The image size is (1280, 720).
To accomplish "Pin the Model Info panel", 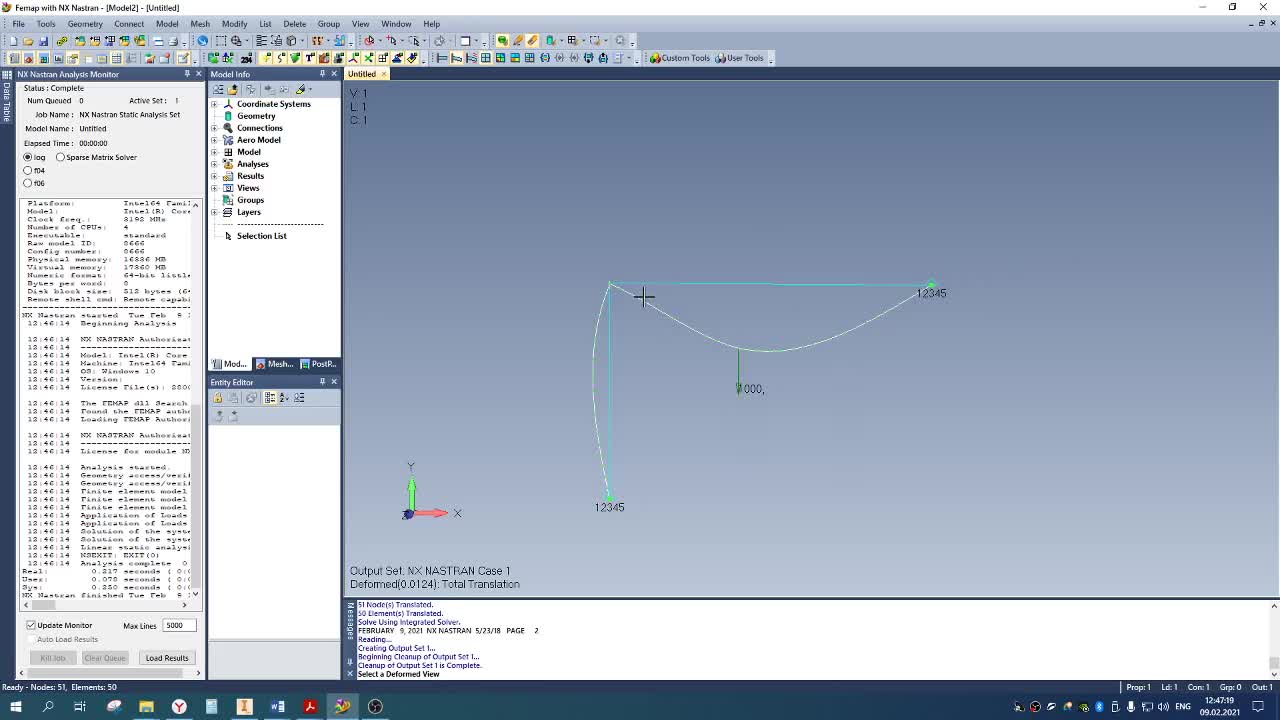I will 322,74.
